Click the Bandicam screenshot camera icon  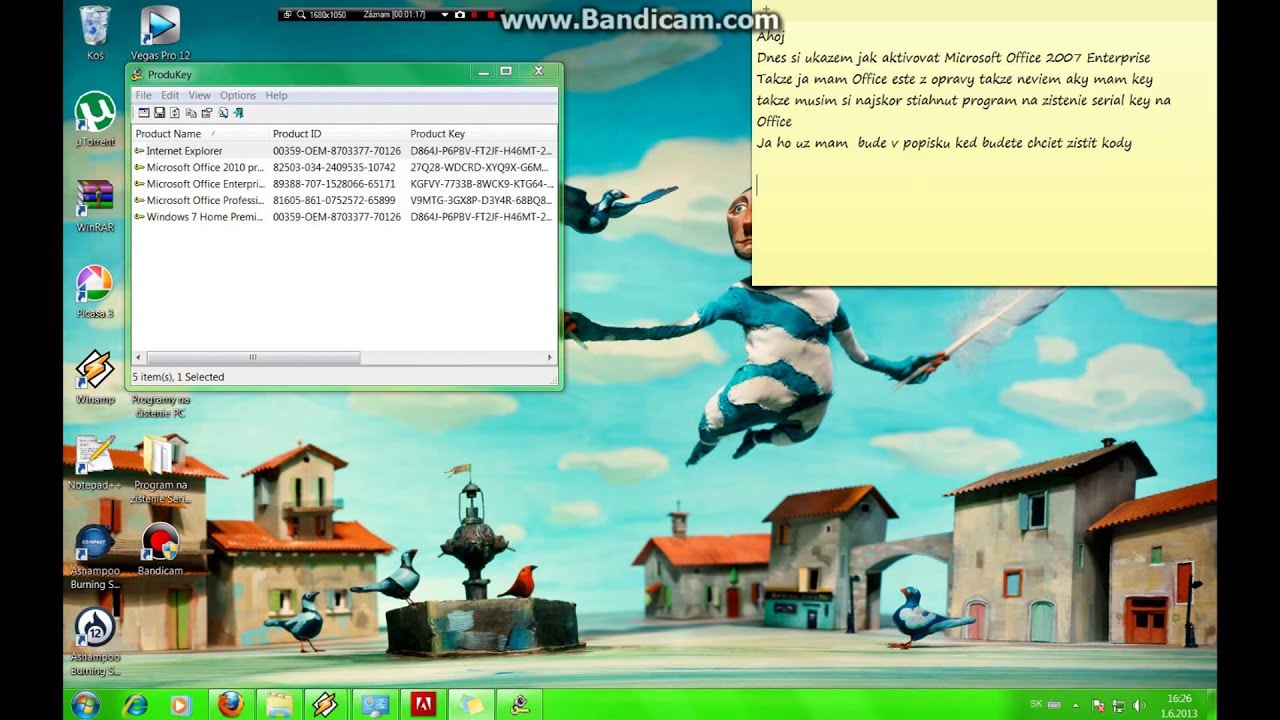pos(460,15)
